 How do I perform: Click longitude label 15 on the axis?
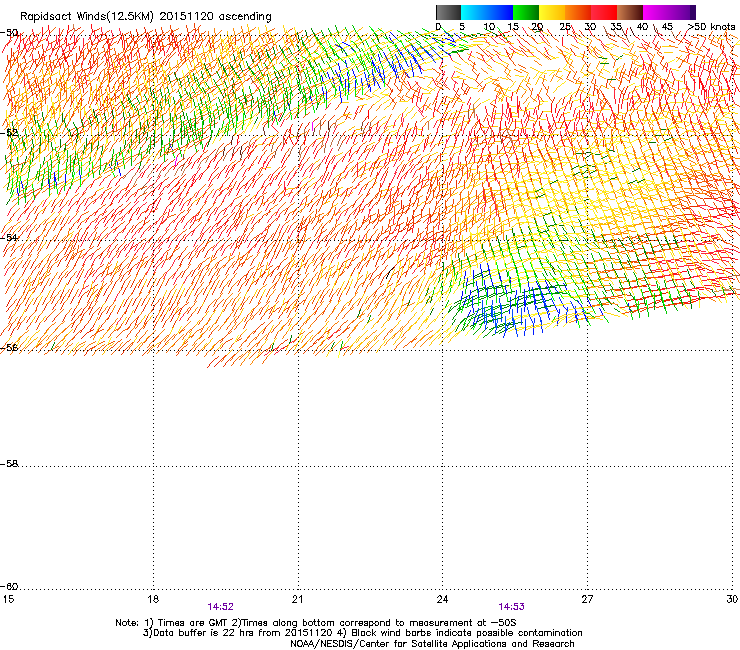click(x=8, y=599)
